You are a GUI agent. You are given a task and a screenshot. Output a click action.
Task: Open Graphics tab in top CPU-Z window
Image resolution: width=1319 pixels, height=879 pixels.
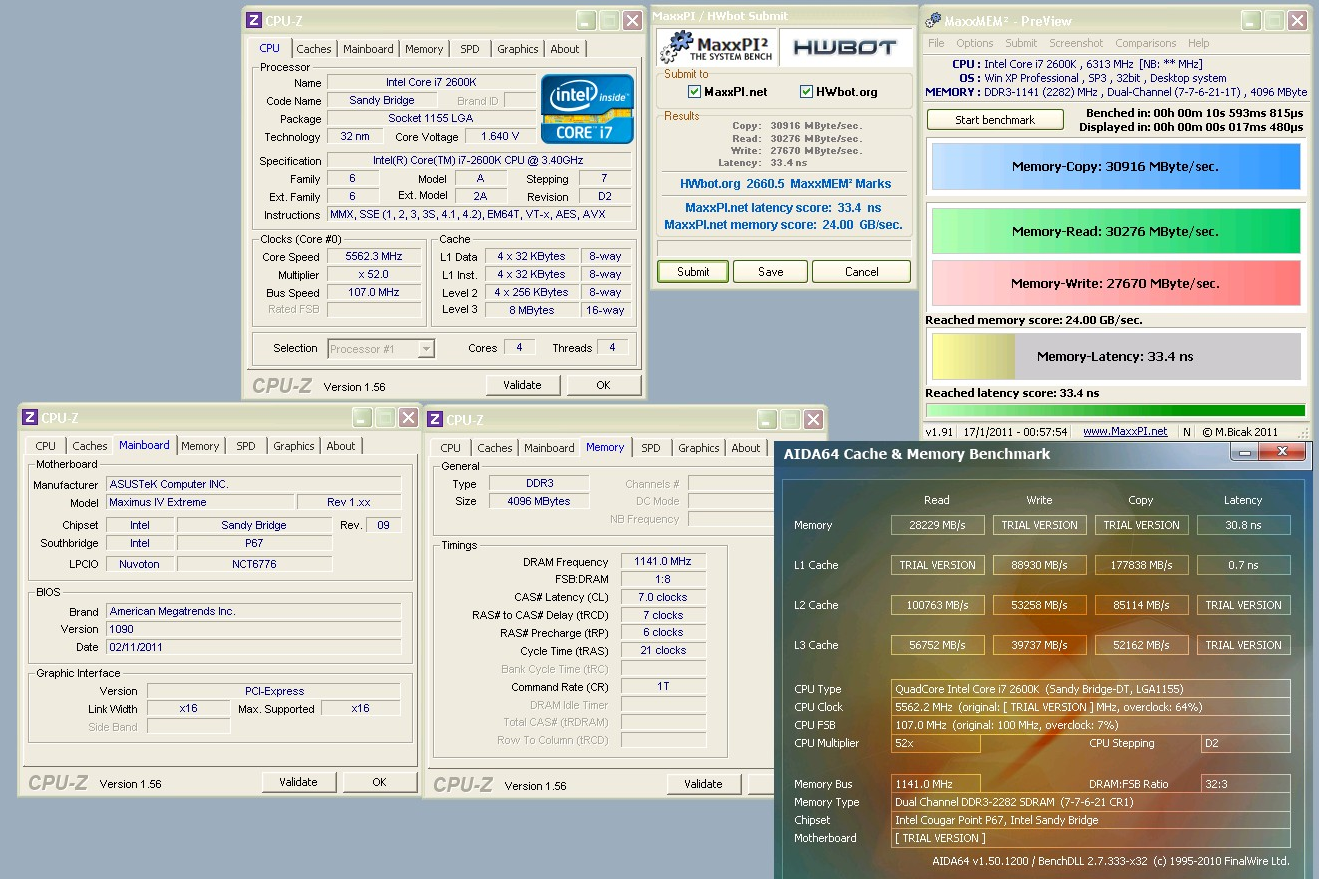pyautogui.click(x=518, y=49)
